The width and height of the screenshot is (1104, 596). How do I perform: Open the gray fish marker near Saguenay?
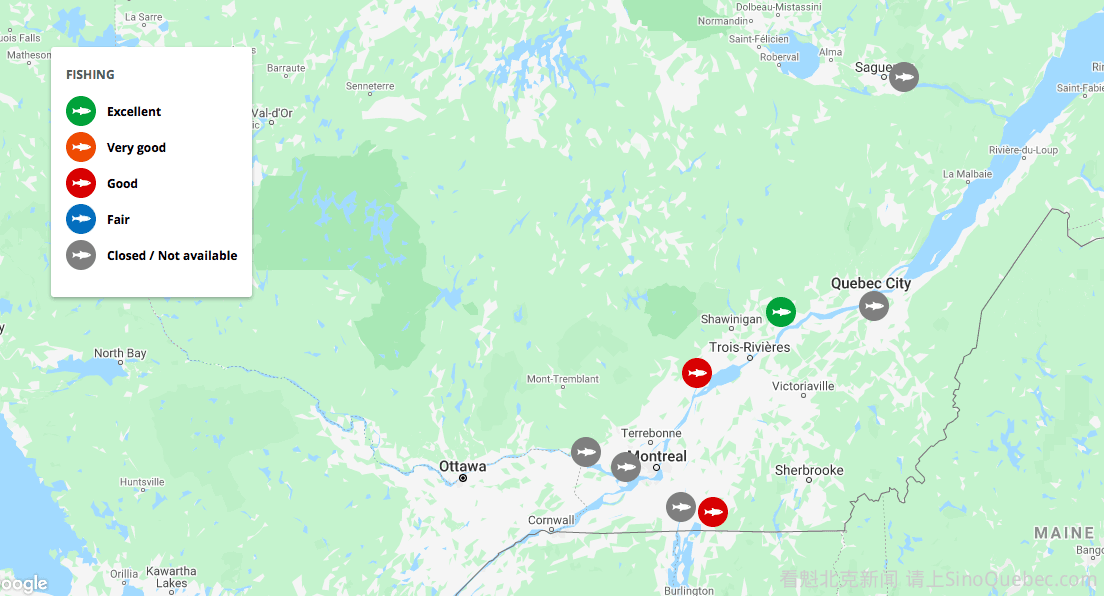(904, 77)
